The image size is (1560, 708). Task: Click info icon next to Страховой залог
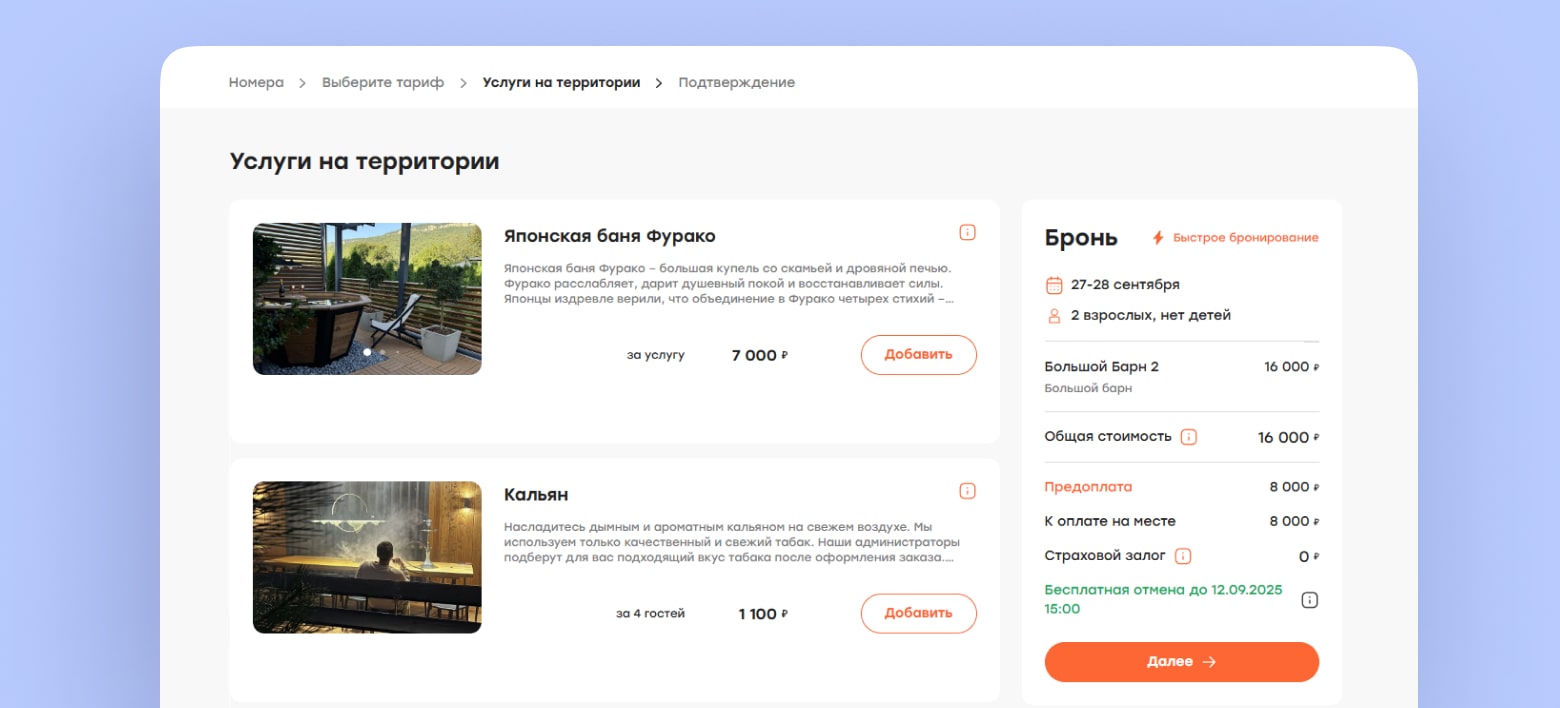[x=1183, y=556]
